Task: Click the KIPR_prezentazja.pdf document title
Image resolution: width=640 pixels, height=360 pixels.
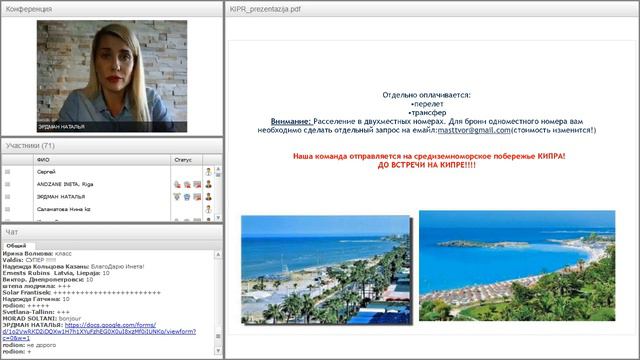Action: pyautogui.click(x=265, y=9)
